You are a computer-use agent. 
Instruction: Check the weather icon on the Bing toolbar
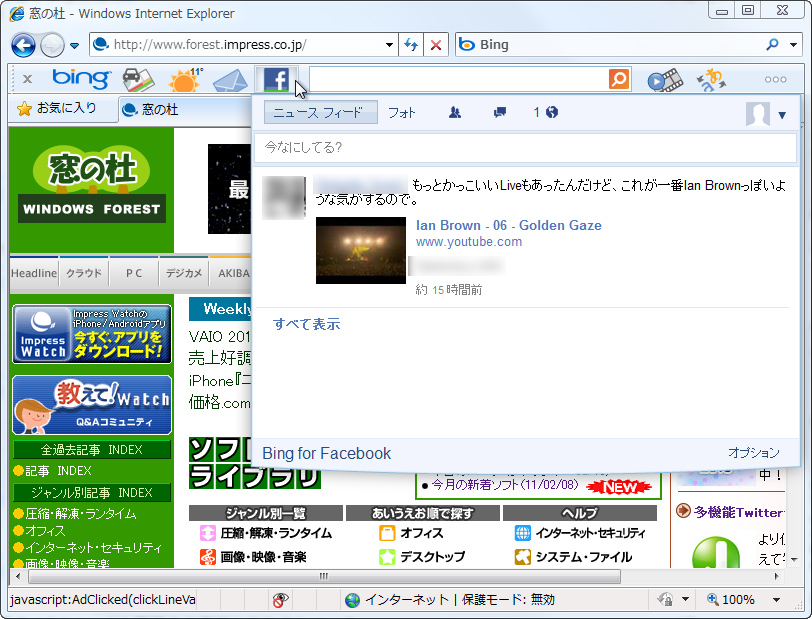point(185,78)
